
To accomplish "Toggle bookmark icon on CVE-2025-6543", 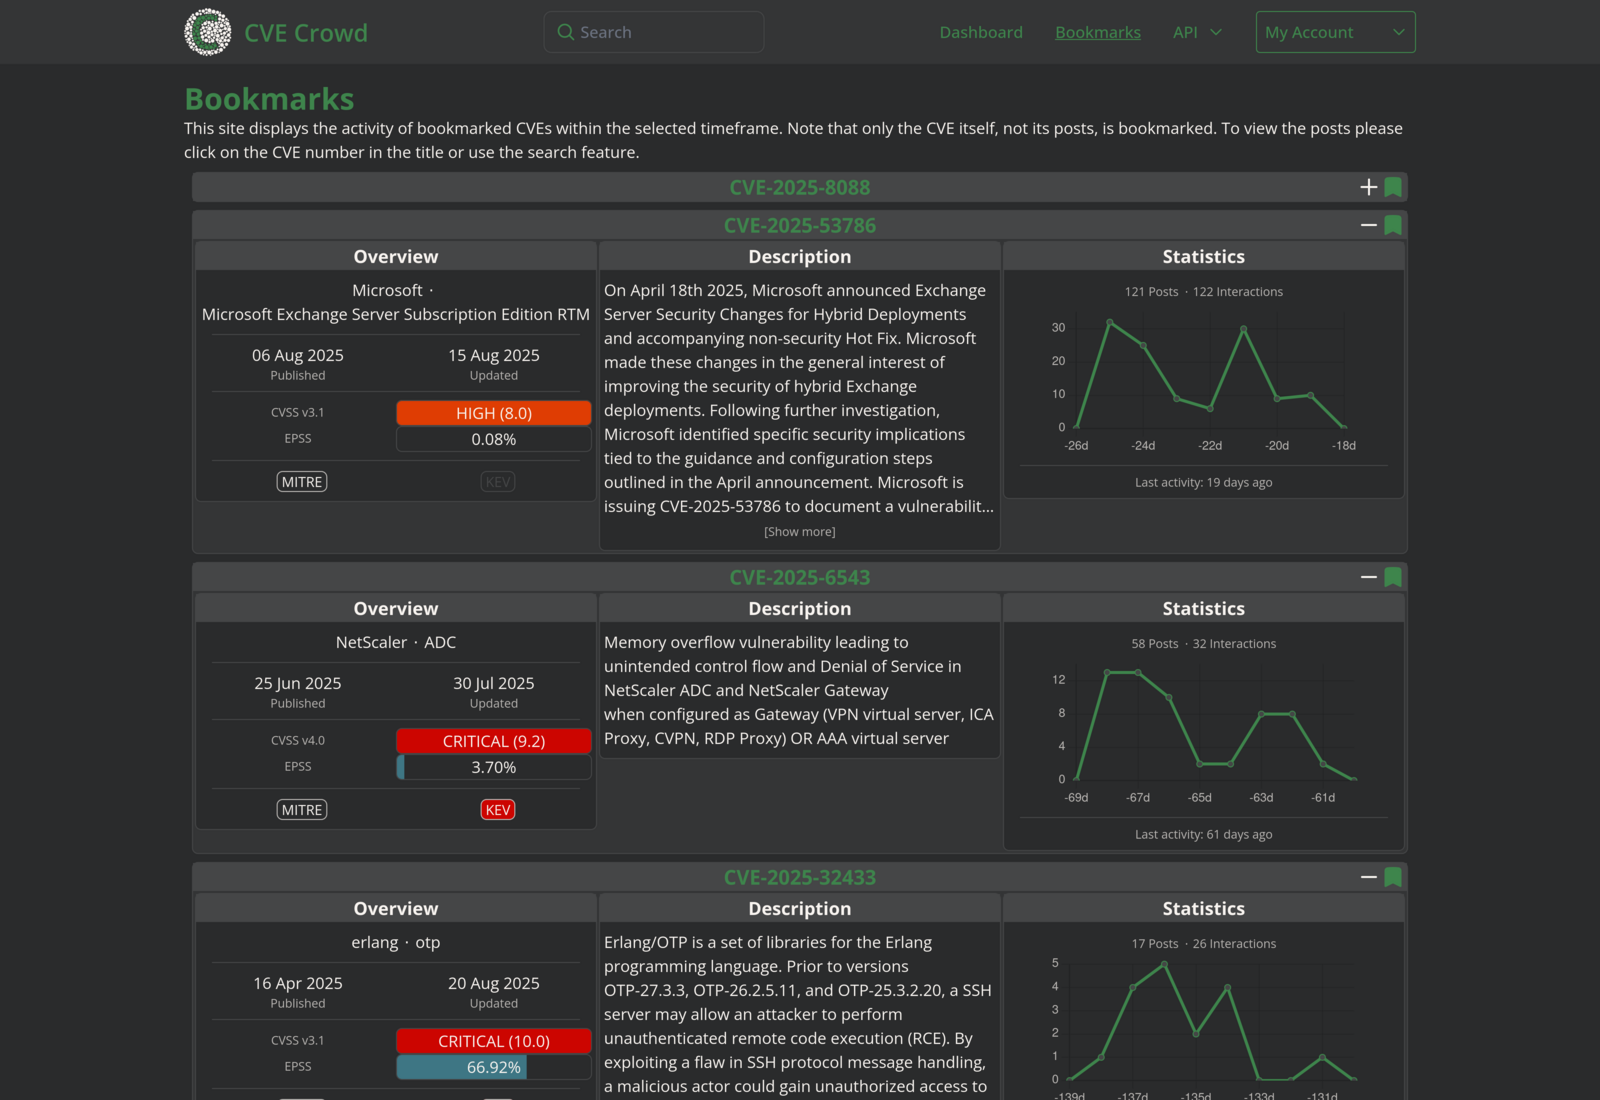I will click(x=1393, y=578).
